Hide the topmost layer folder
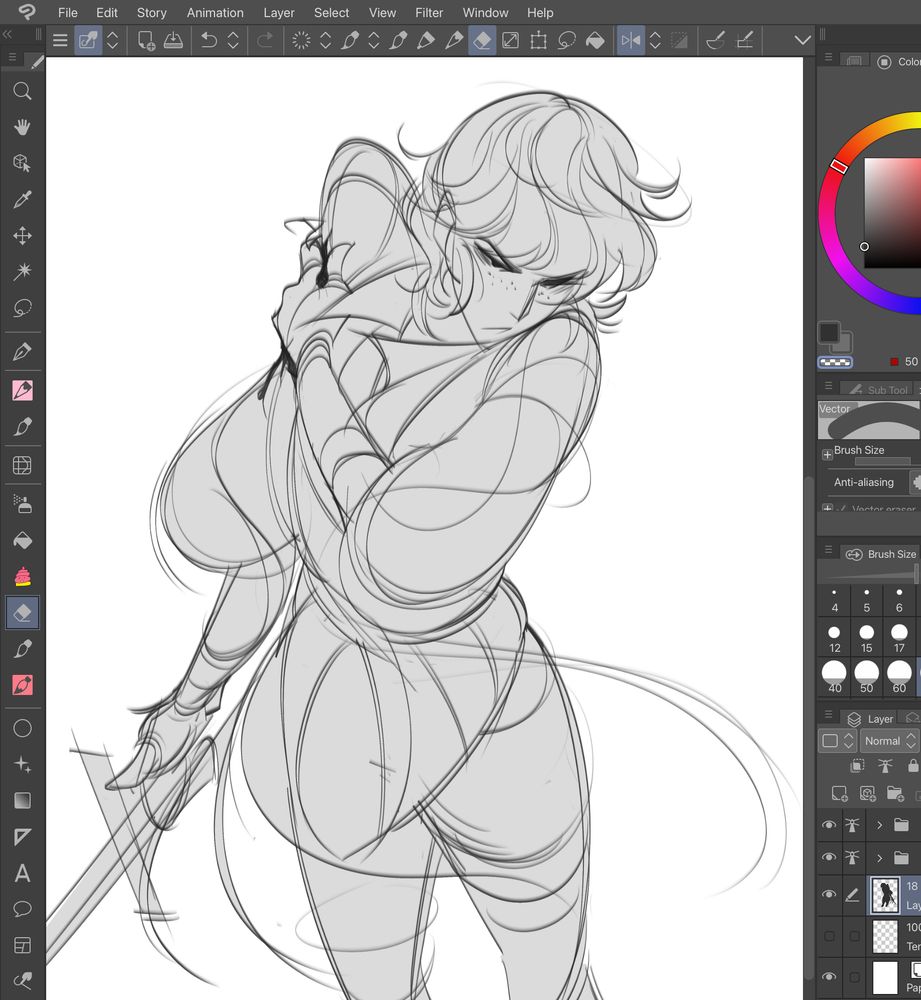921x1000 pixels. point(829,825)
